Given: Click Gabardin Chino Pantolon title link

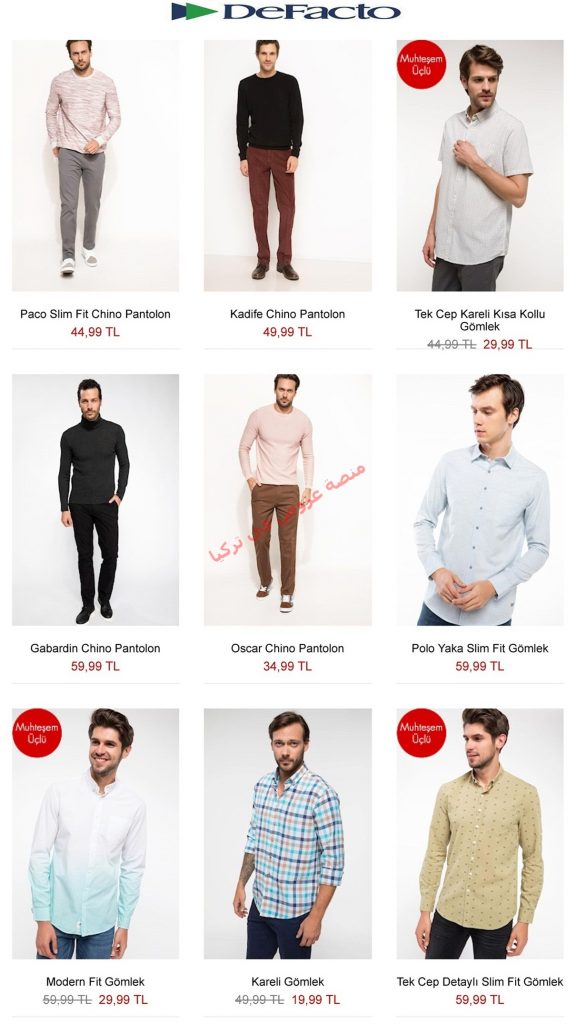Looking at the screenshot, I should [95, 648].
